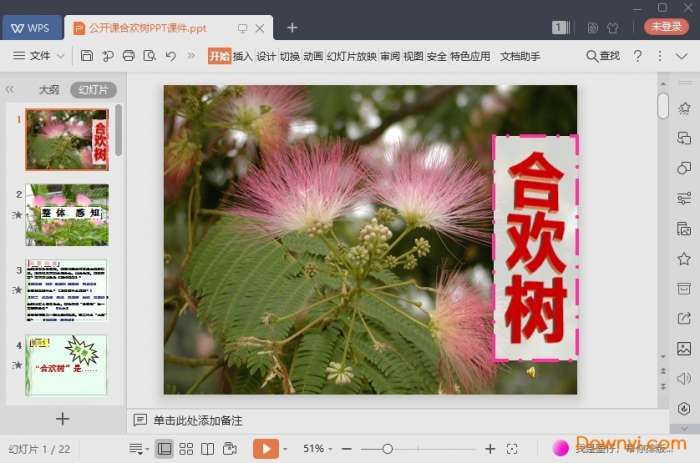Add new slide with plus button
The width and height of the screenshot is (700, 463).
click(62, 418)
